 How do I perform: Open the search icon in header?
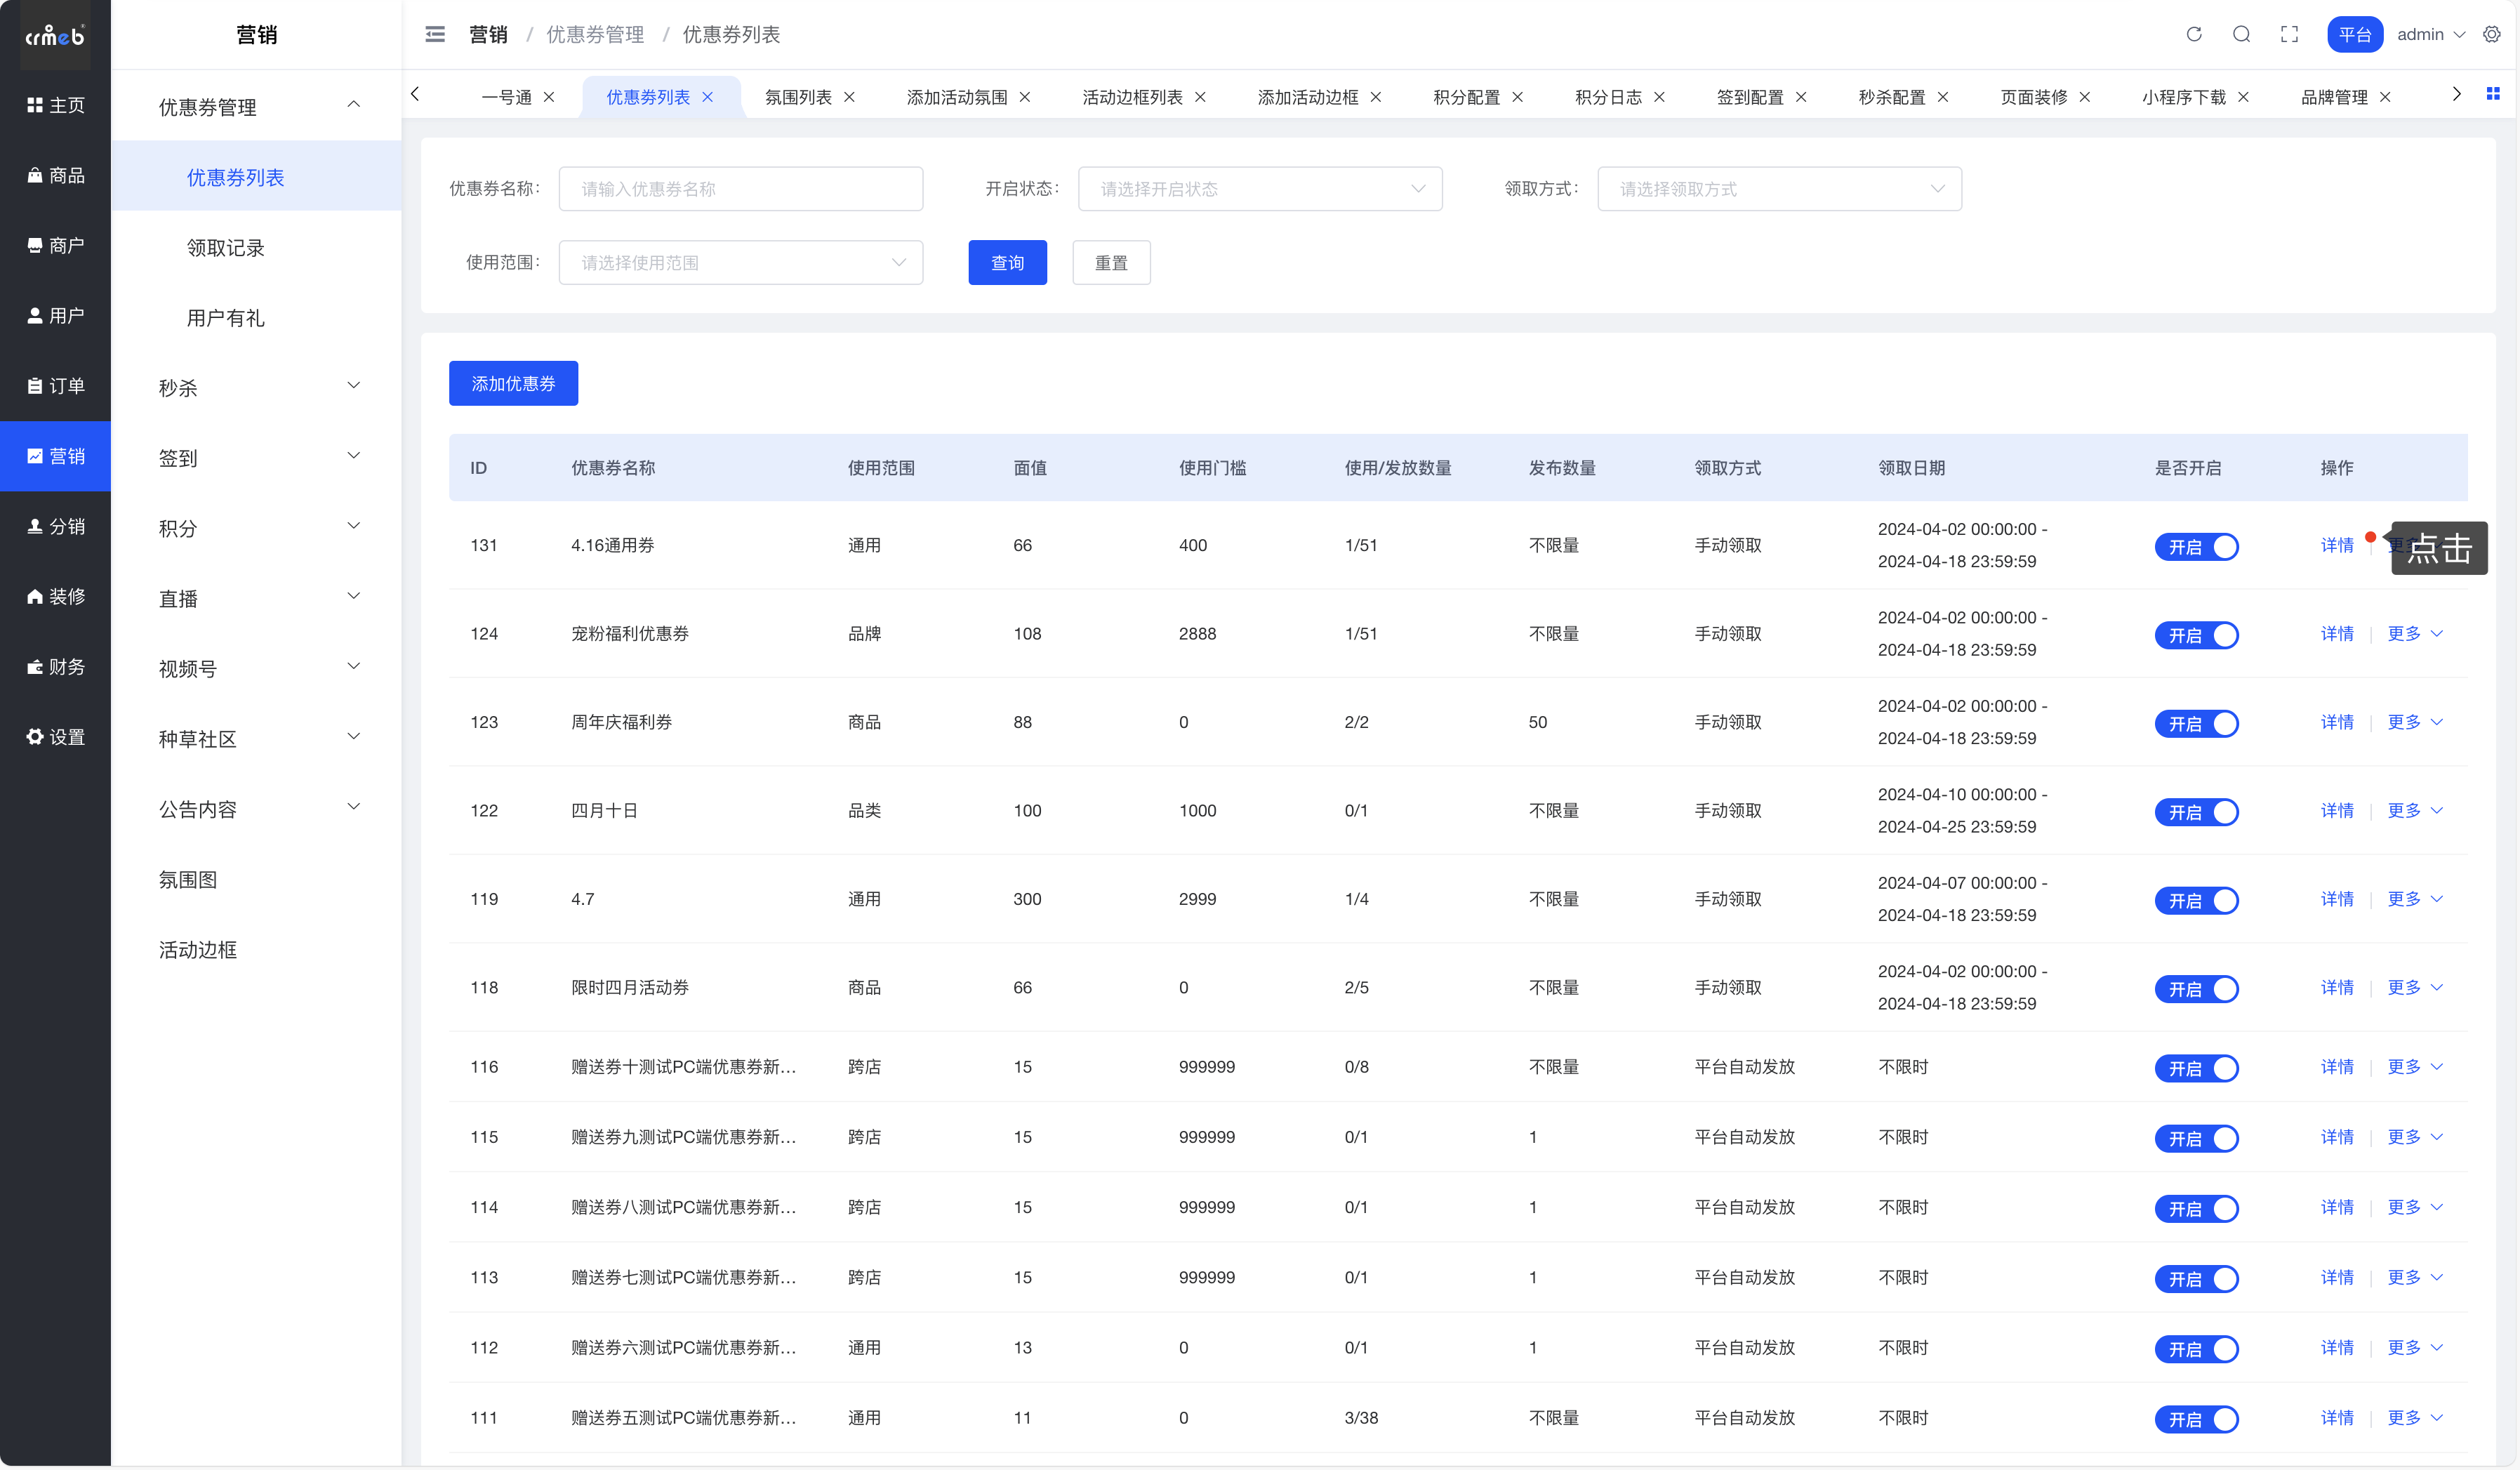tap(2241, 34)
